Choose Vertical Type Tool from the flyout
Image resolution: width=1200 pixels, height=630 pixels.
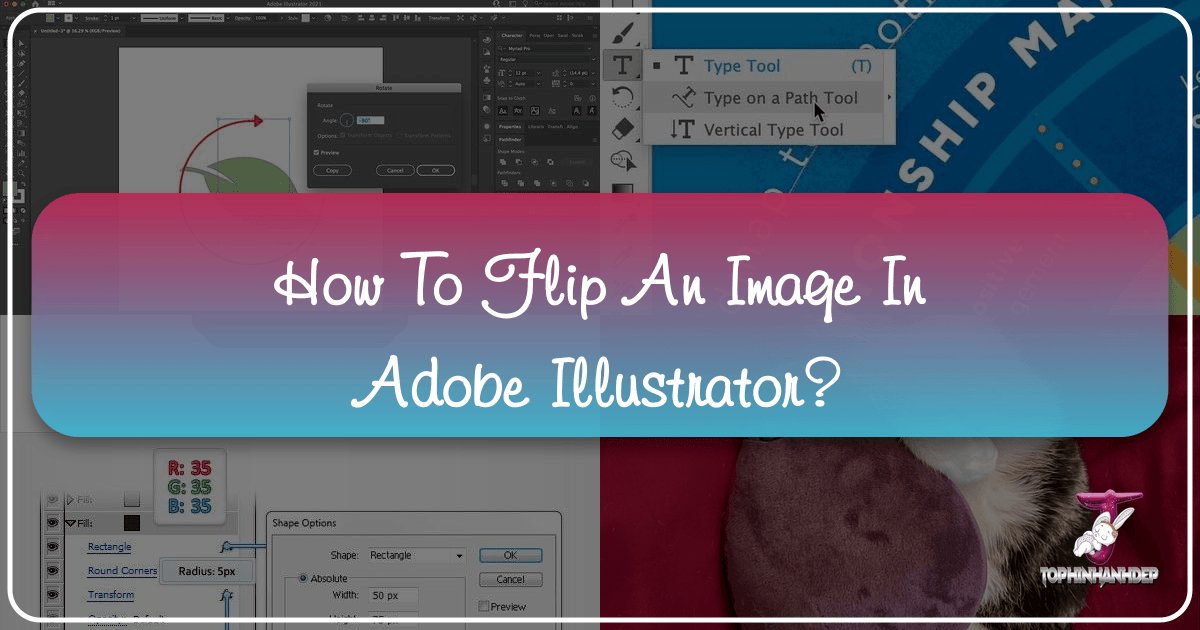click(x=775, y=129)
